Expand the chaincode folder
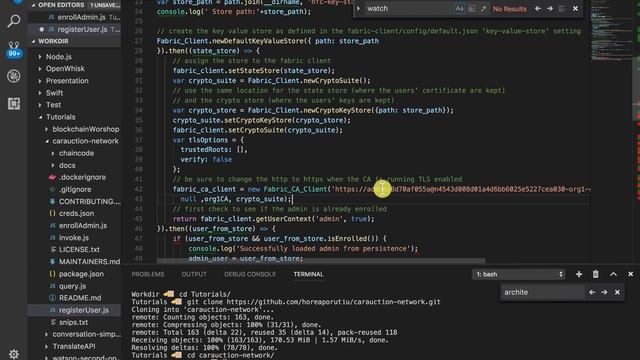The image size is (640, 360). click(74, 153)
